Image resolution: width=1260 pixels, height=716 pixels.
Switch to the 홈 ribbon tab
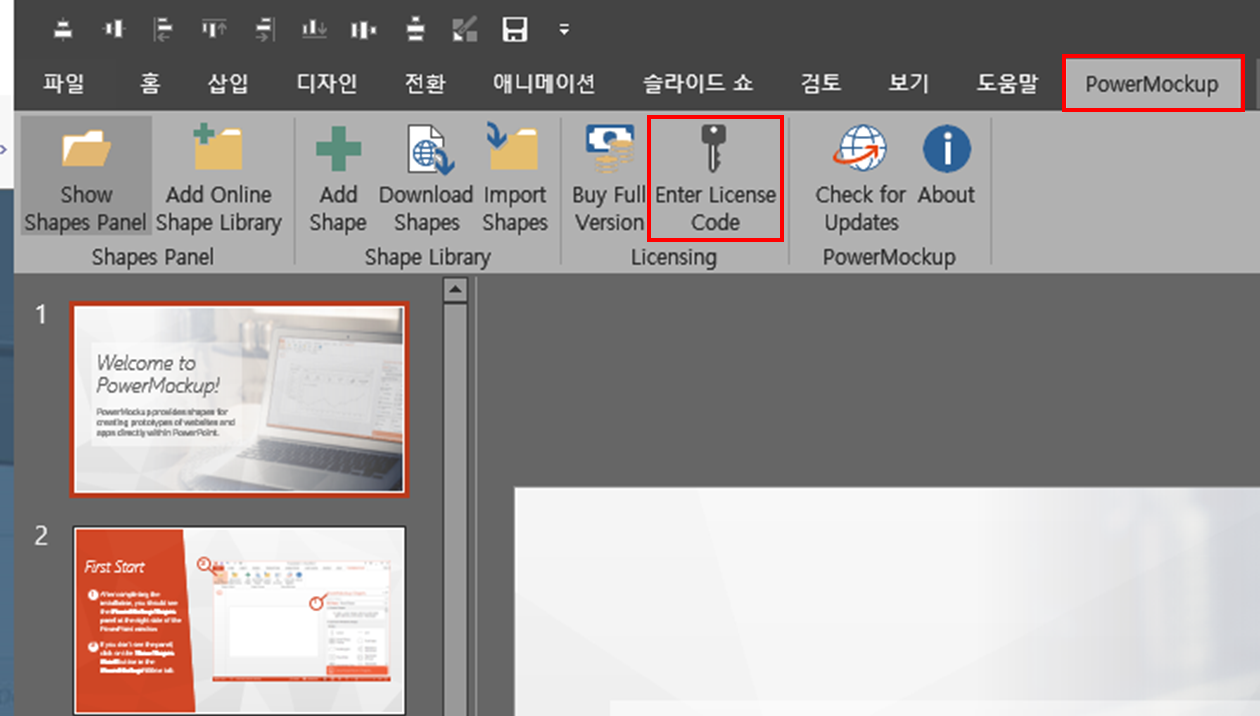150,84
